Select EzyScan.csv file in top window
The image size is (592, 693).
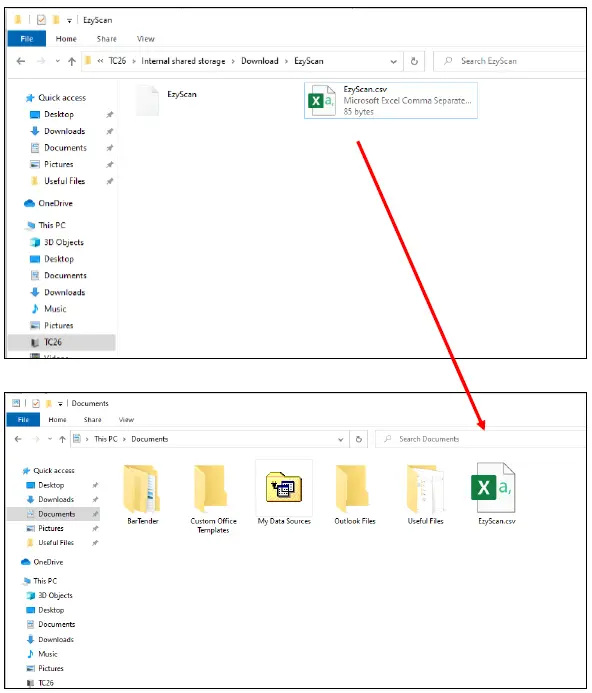pos(390,100)
